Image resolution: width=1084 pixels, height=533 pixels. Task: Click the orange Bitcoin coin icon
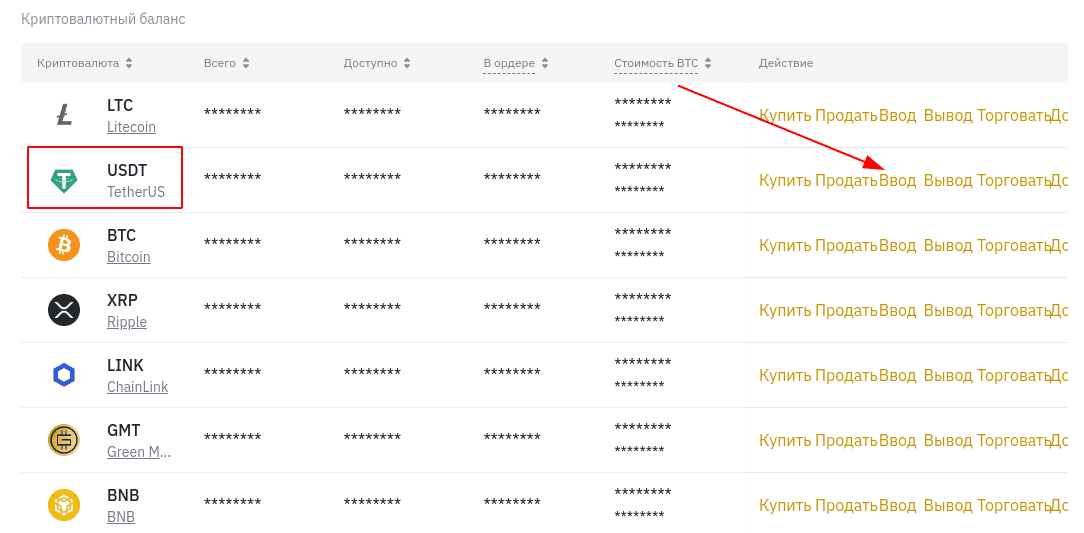click(64, 245)
